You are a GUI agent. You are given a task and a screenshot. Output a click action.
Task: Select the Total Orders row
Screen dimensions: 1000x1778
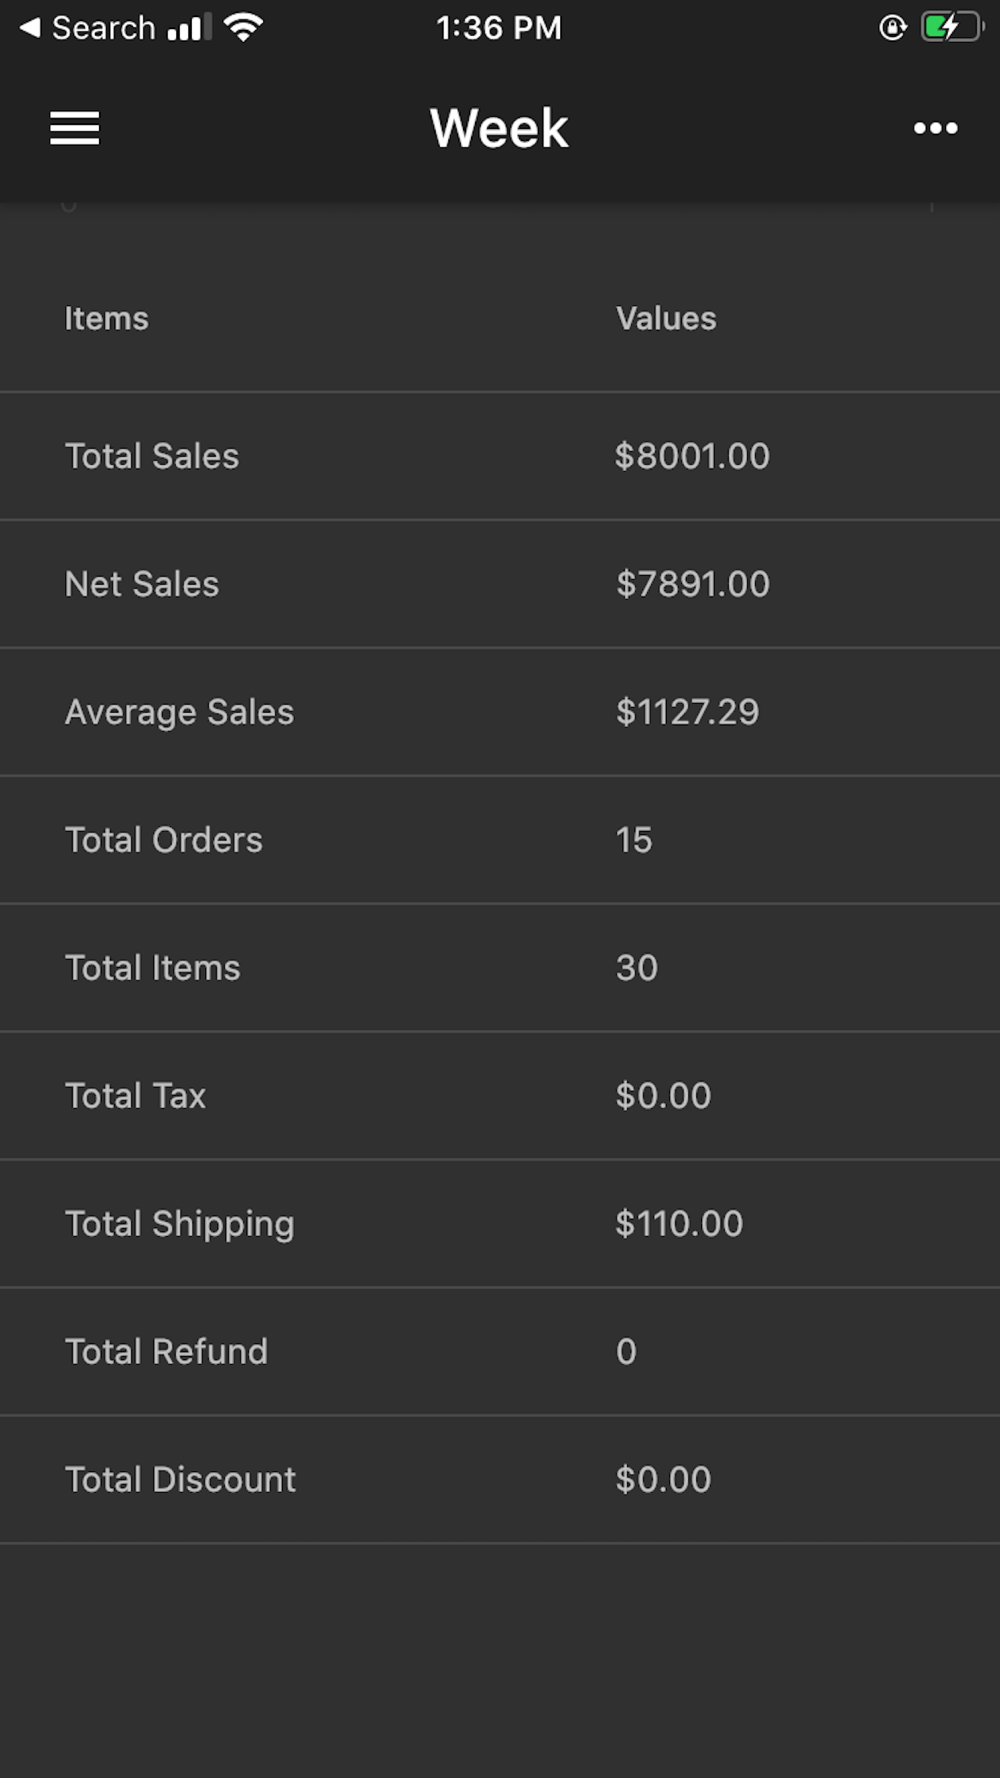(500, 840)
